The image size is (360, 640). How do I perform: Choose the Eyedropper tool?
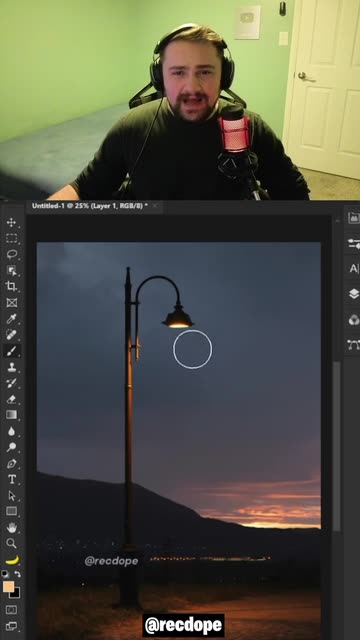pos(11,318)
